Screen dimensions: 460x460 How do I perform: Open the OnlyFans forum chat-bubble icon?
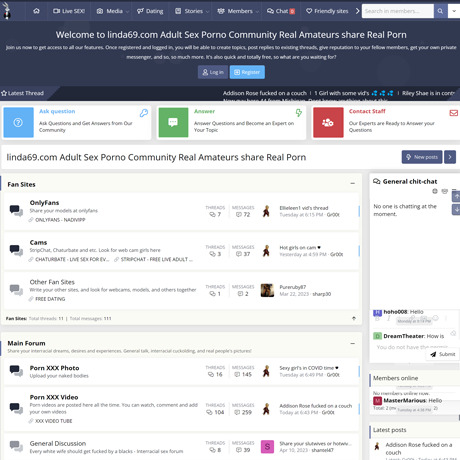(x=16, y=211)
